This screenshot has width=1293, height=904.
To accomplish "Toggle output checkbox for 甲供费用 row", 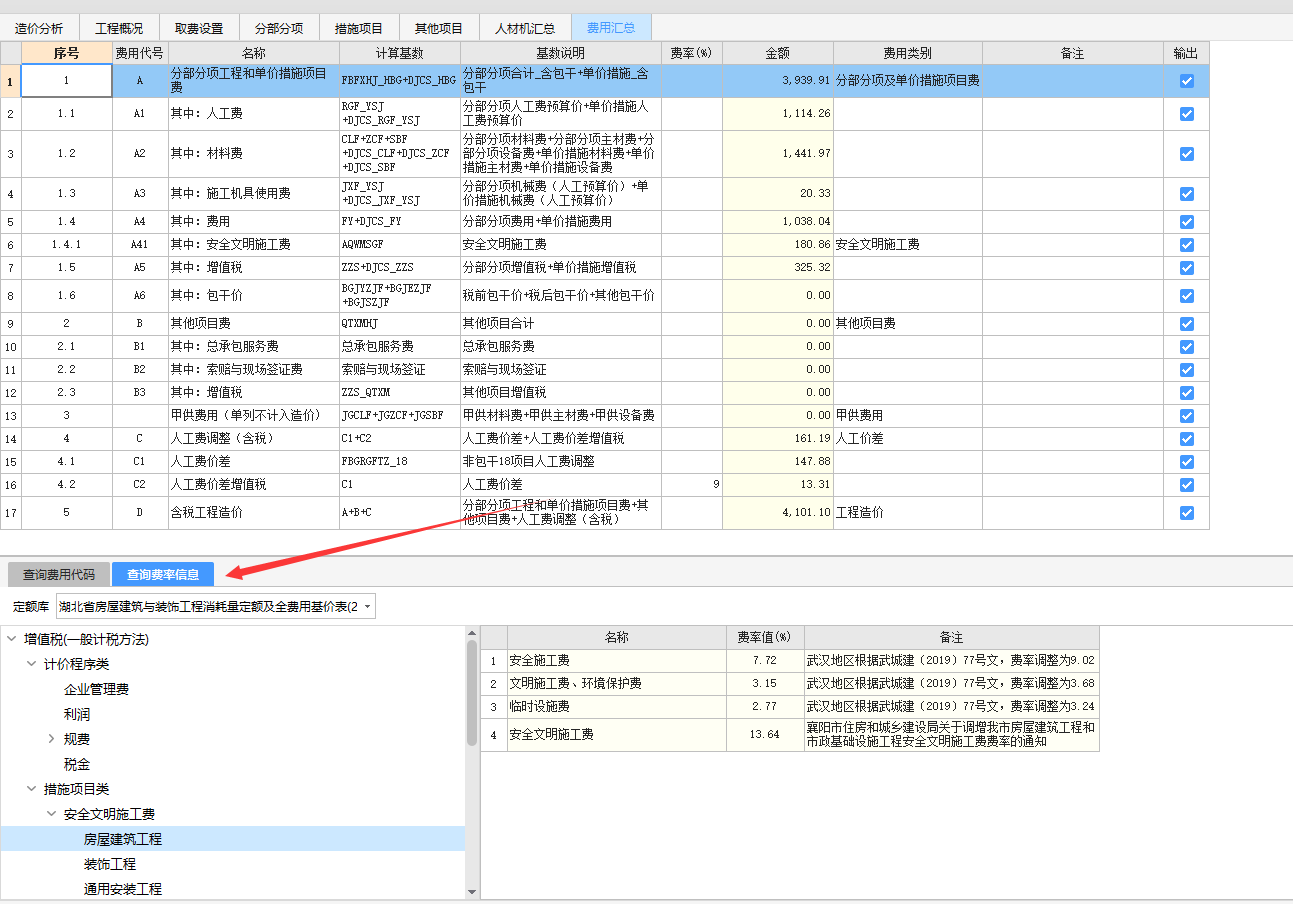I will 1186,416.
